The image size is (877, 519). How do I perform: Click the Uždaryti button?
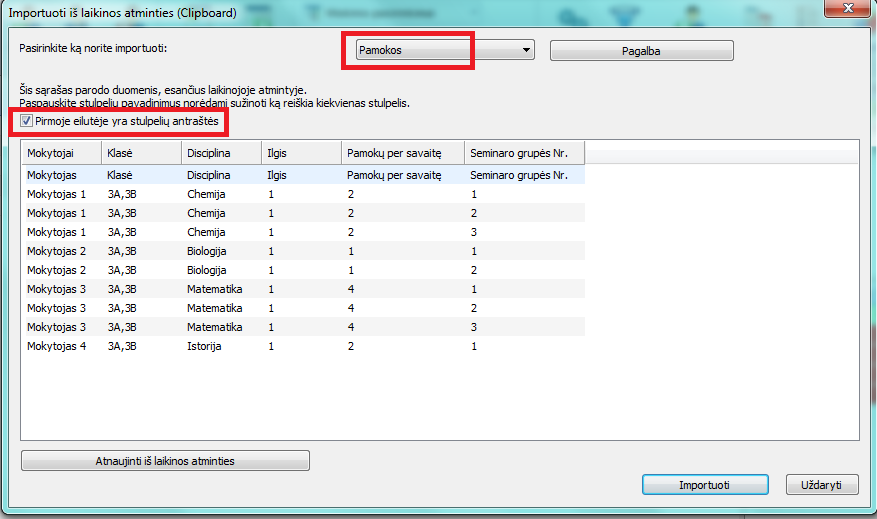(822, 485)
